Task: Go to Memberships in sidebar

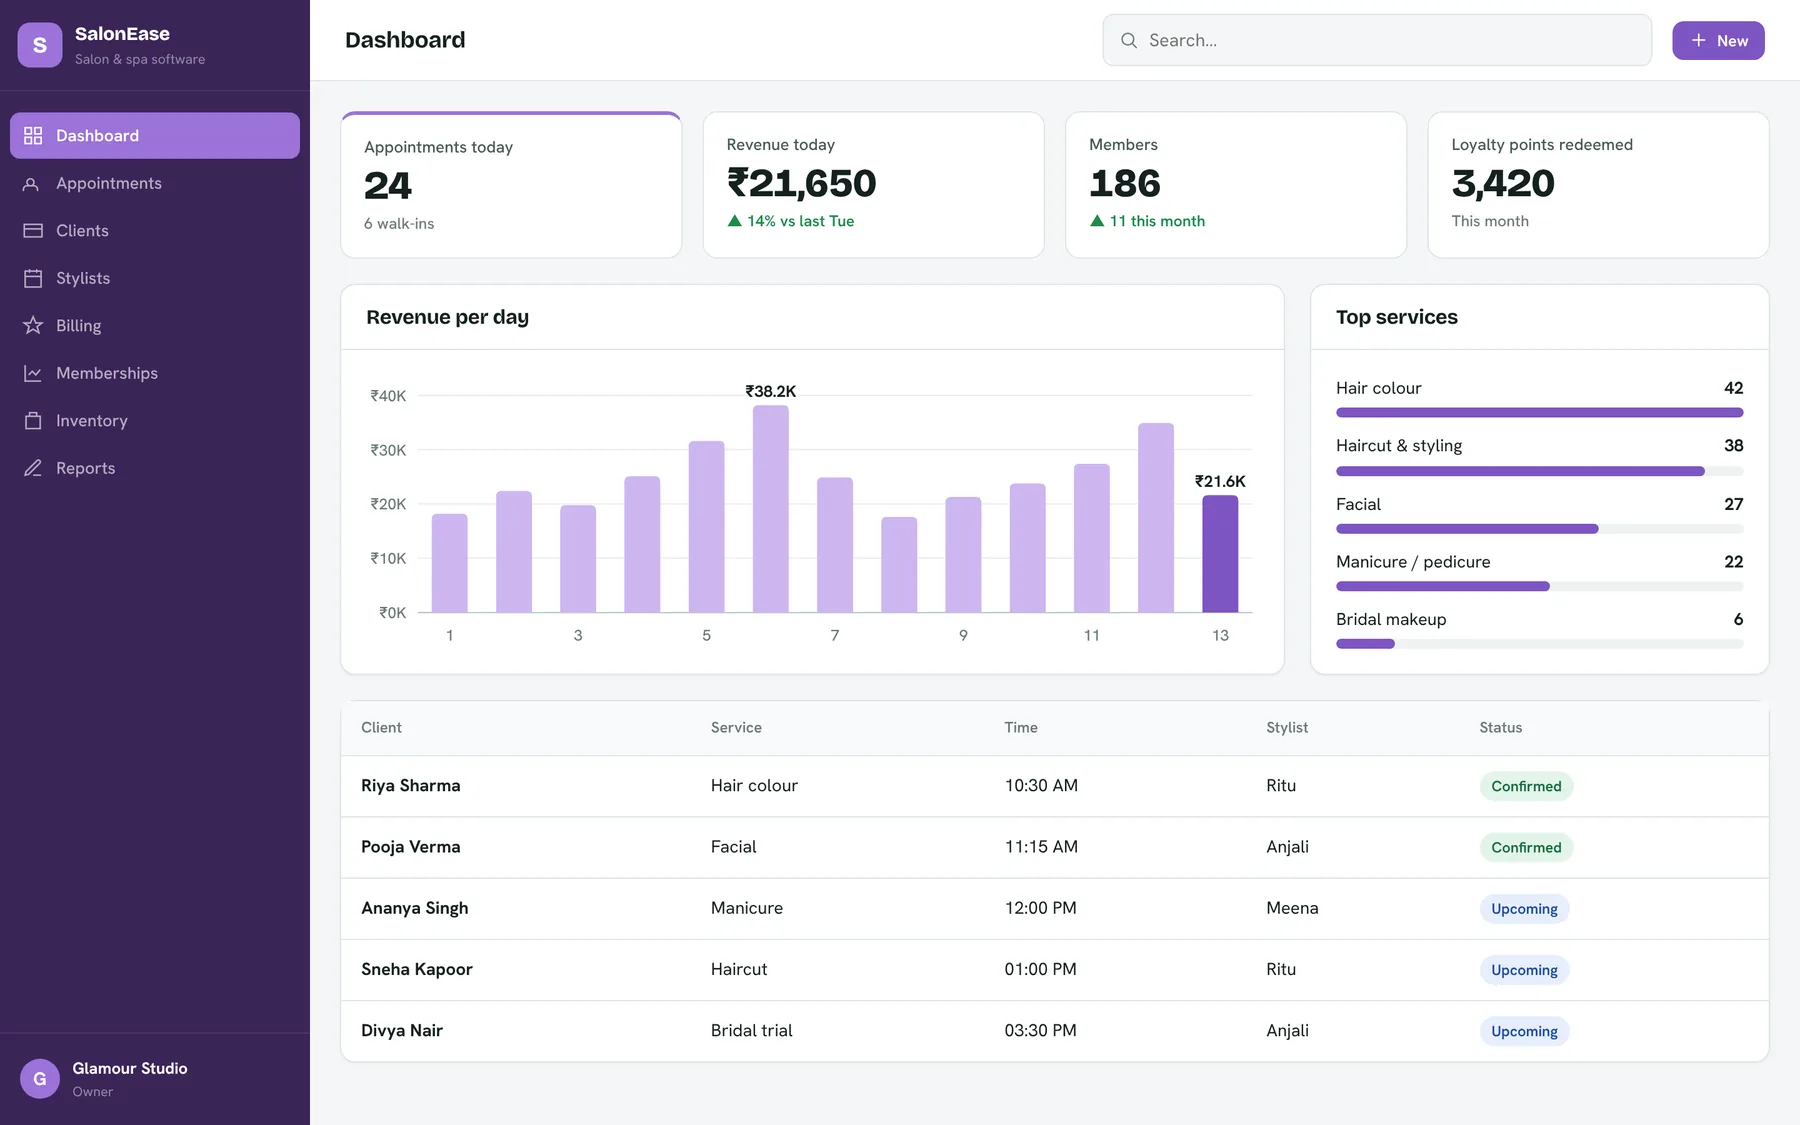Action: pyautogui.click(x=155, y=374)
